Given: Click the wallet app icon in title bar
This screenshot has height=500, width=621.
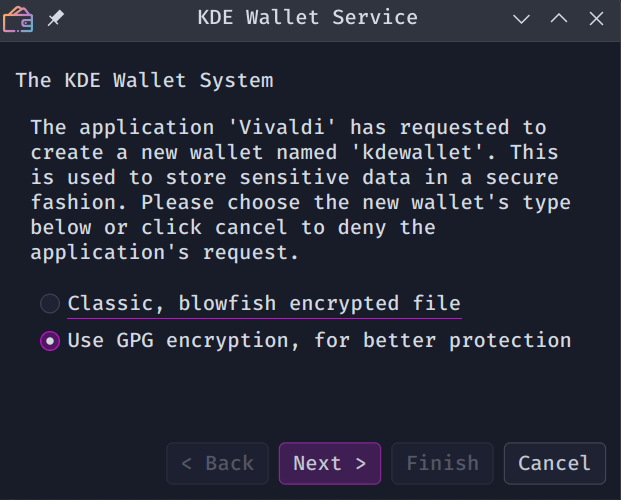Looking at the screenshot, I should click(18, 18).
